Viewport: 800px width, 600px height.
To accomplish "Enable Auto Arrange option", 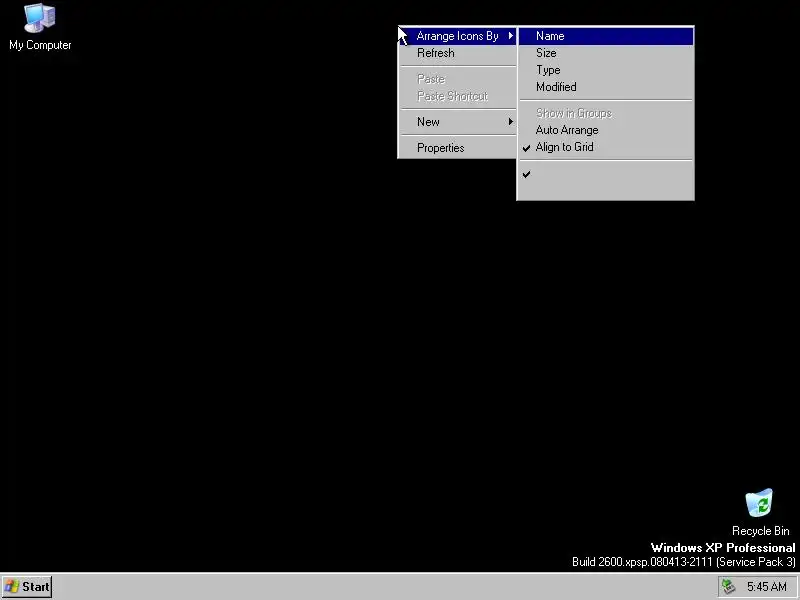I will pos(606,130).
